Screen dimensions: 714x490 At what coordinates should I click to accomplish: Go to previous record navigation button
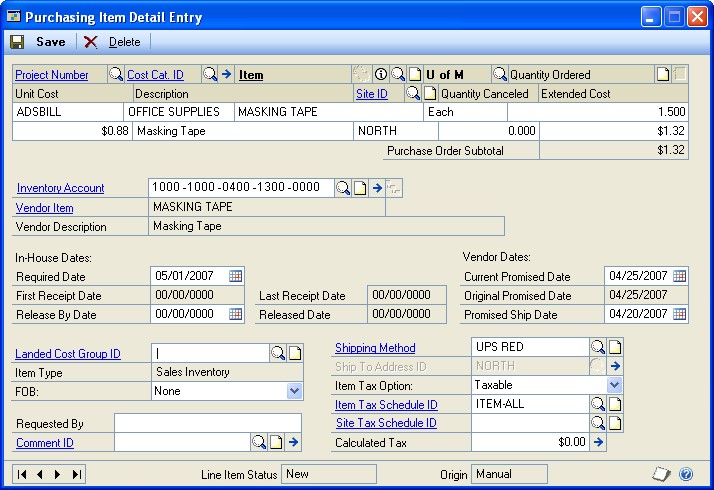[x=40, y=475]
